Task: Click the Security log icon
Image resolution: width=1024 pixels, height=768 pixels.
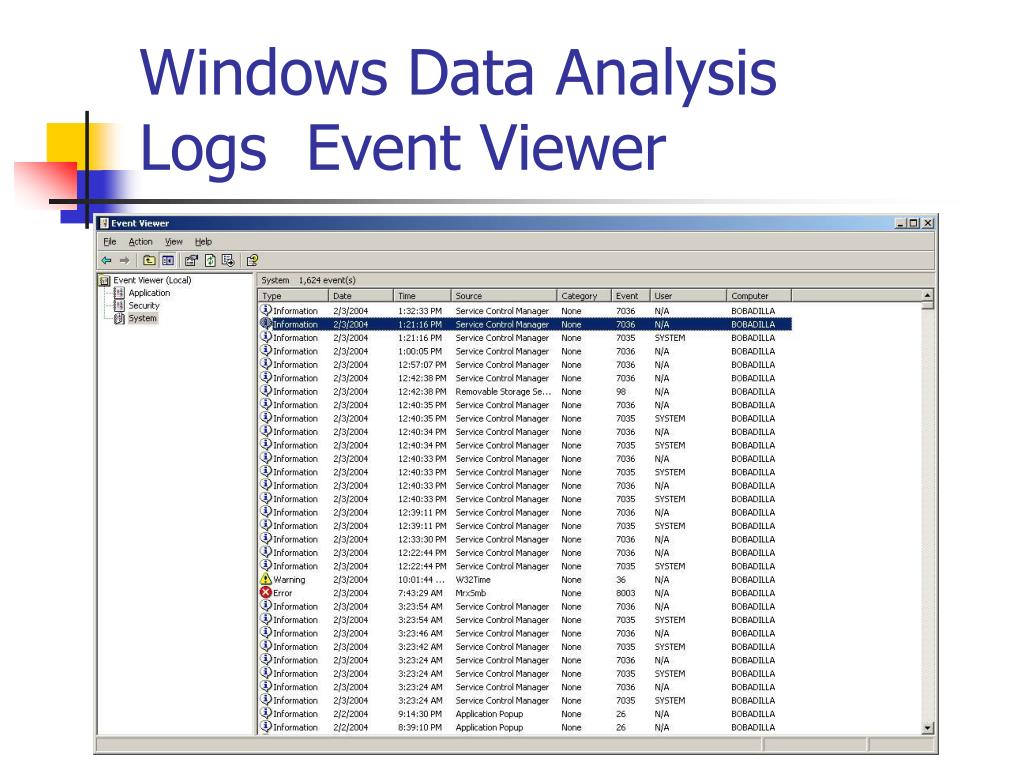Action: 120,305
